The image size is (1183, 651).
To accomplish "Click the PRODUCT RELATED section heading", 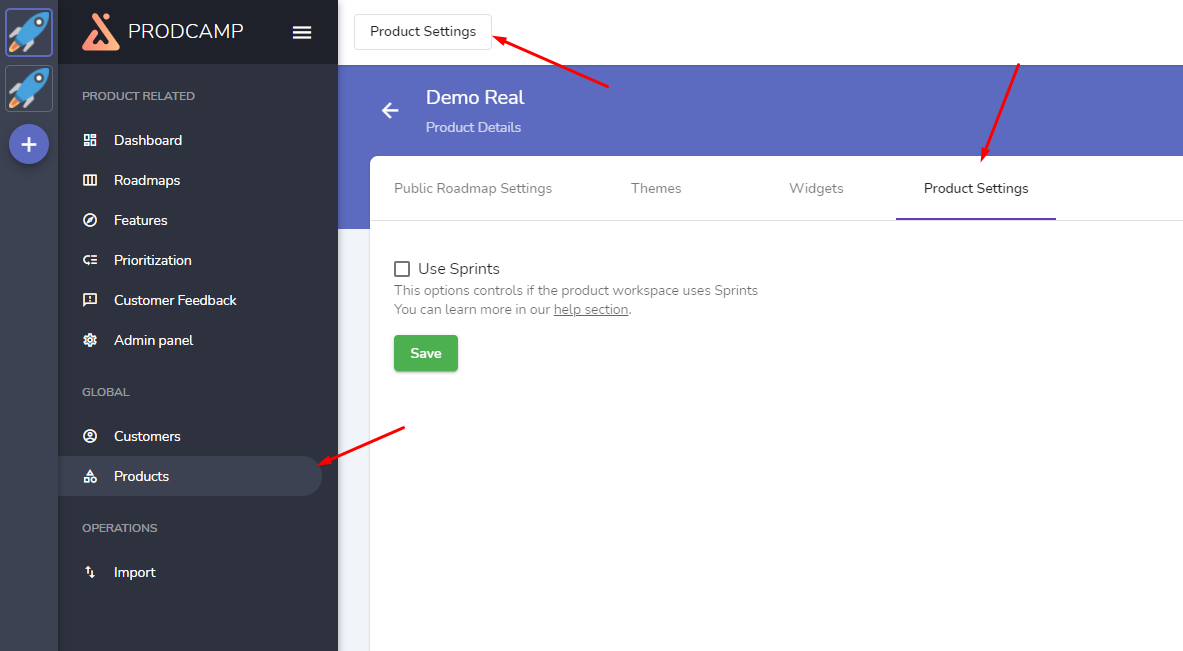I will [x=138, y=96].
